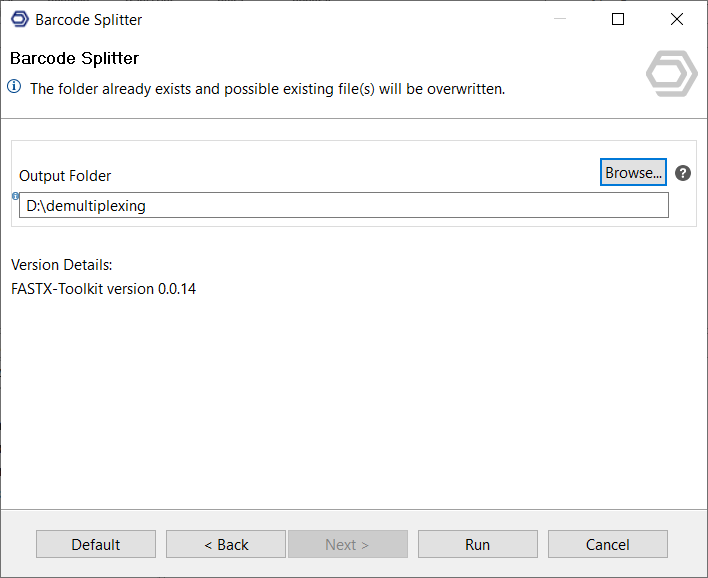Click the small info decorator beside the path field
The image size is (708, 578).
coord(15,196)
